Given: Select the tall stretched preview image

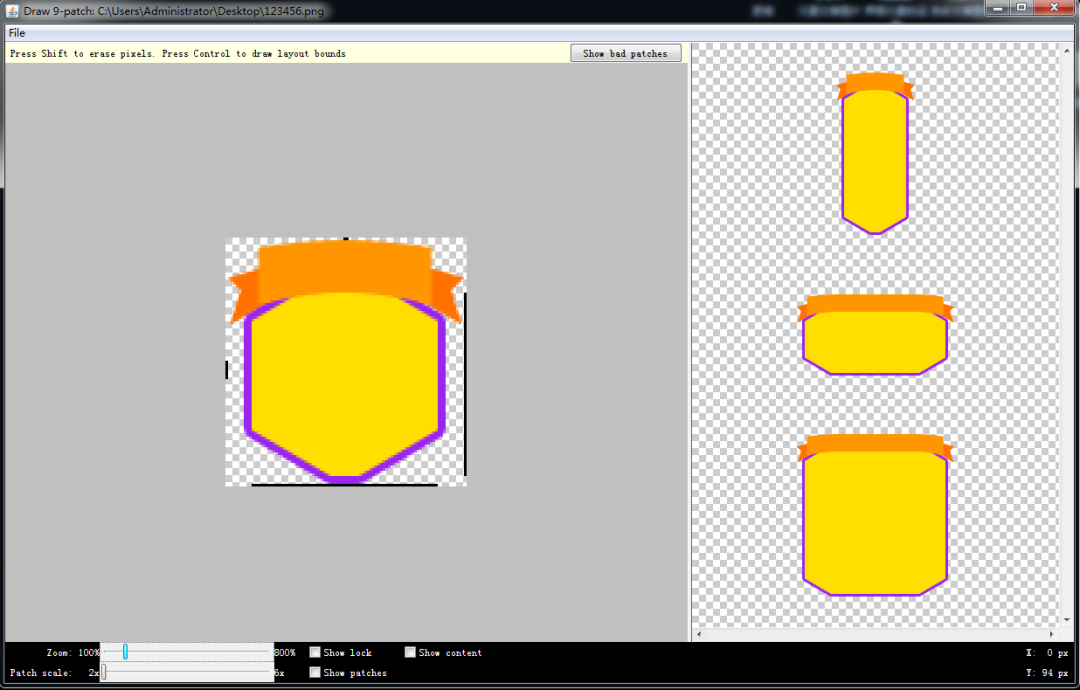Looking at the screenshot, I should coord(875,153).
